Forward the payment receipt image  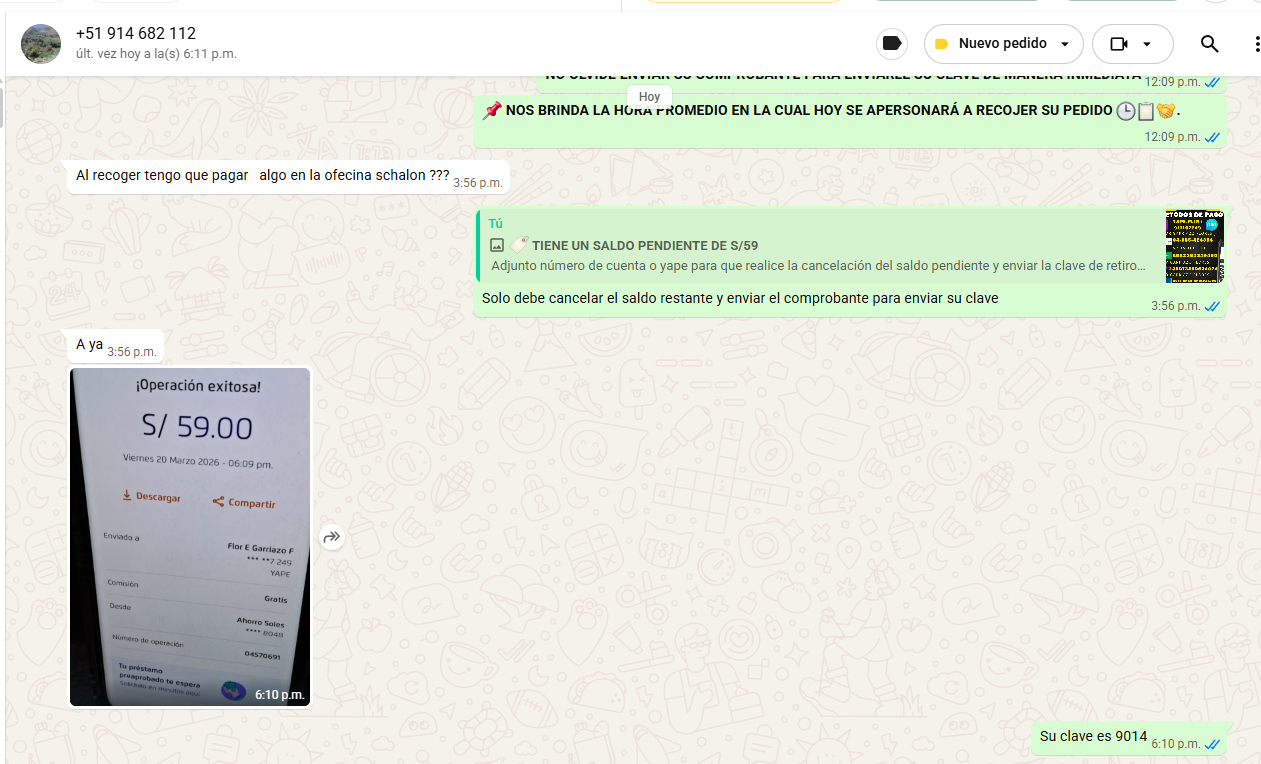click(x=332, y=537)
